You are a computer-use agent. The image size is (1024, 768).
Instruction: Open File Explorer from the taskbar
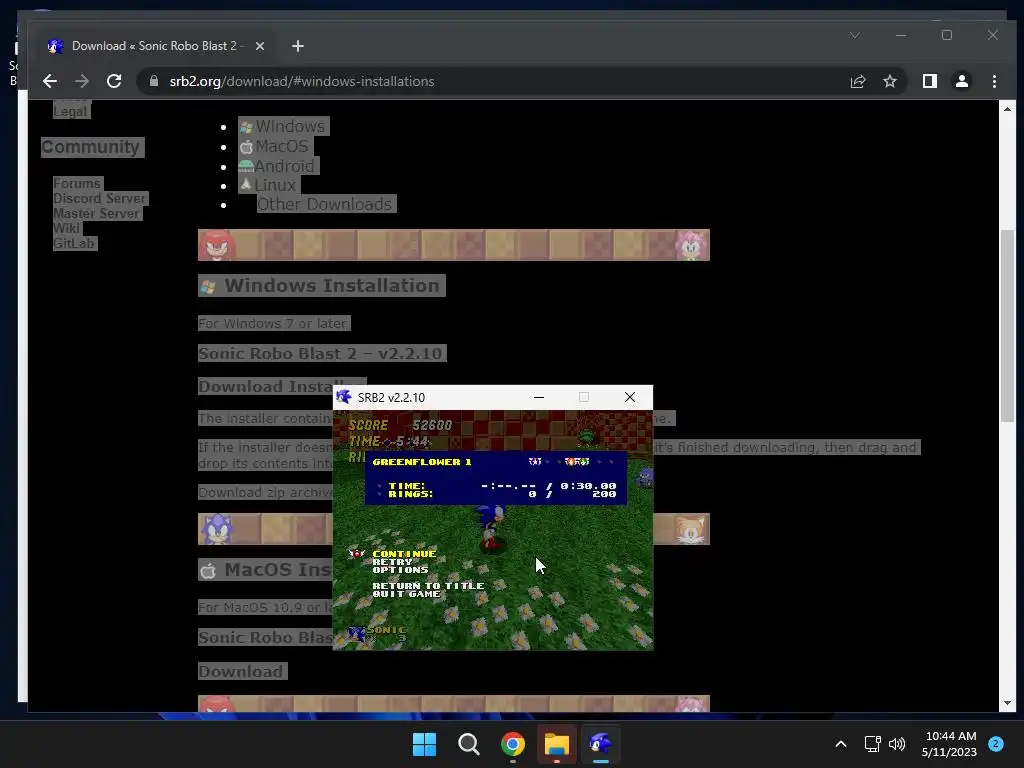[x=556, y=744]
